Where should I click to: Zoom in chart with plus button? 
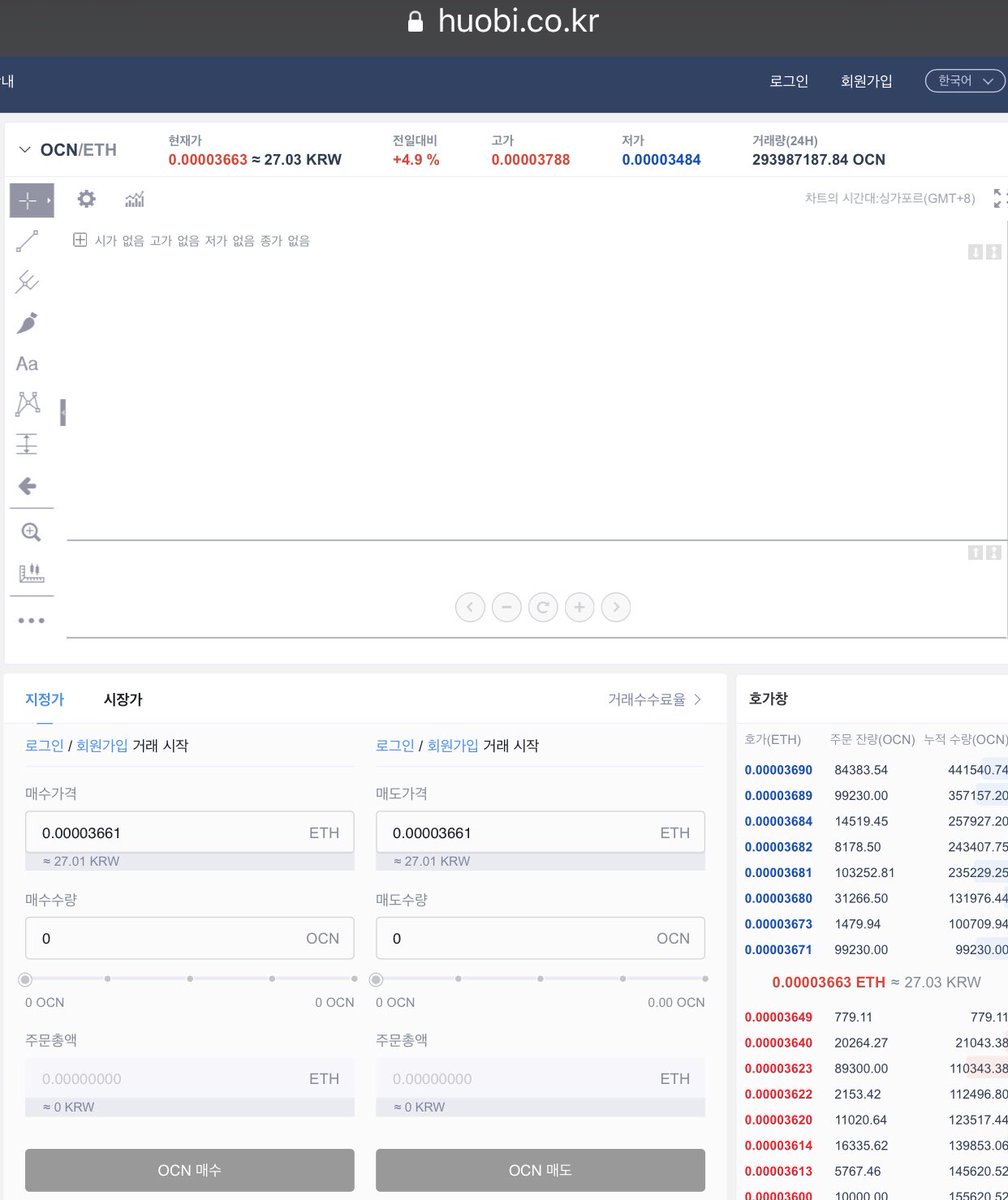tap(580, 607)
